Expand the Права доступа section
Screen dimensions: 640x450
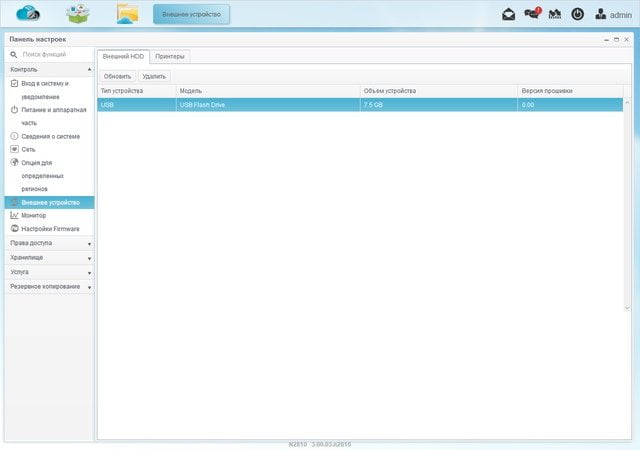49,243
